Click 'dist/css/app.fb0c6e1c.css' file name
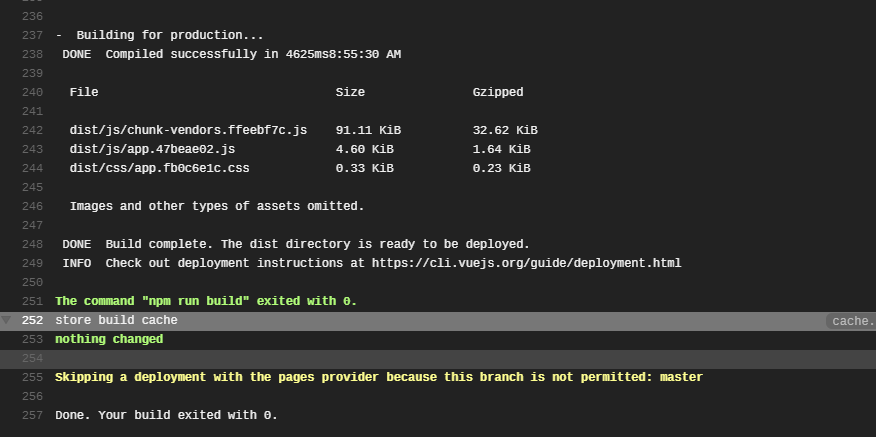The width and height of the screenshot is (876, 437). click(159, 168)
